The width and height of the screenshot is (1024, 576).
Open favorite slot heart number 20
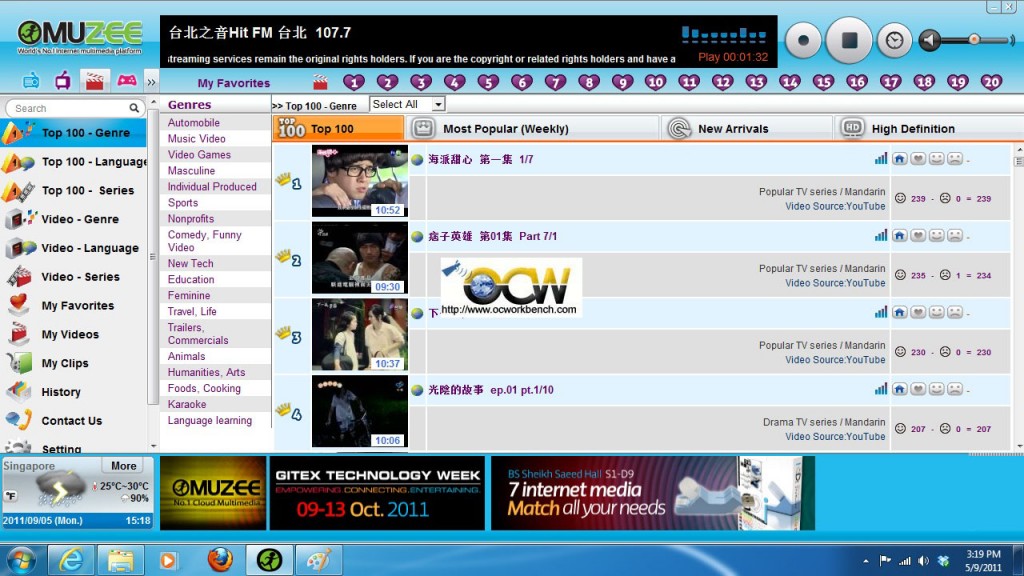991,82
